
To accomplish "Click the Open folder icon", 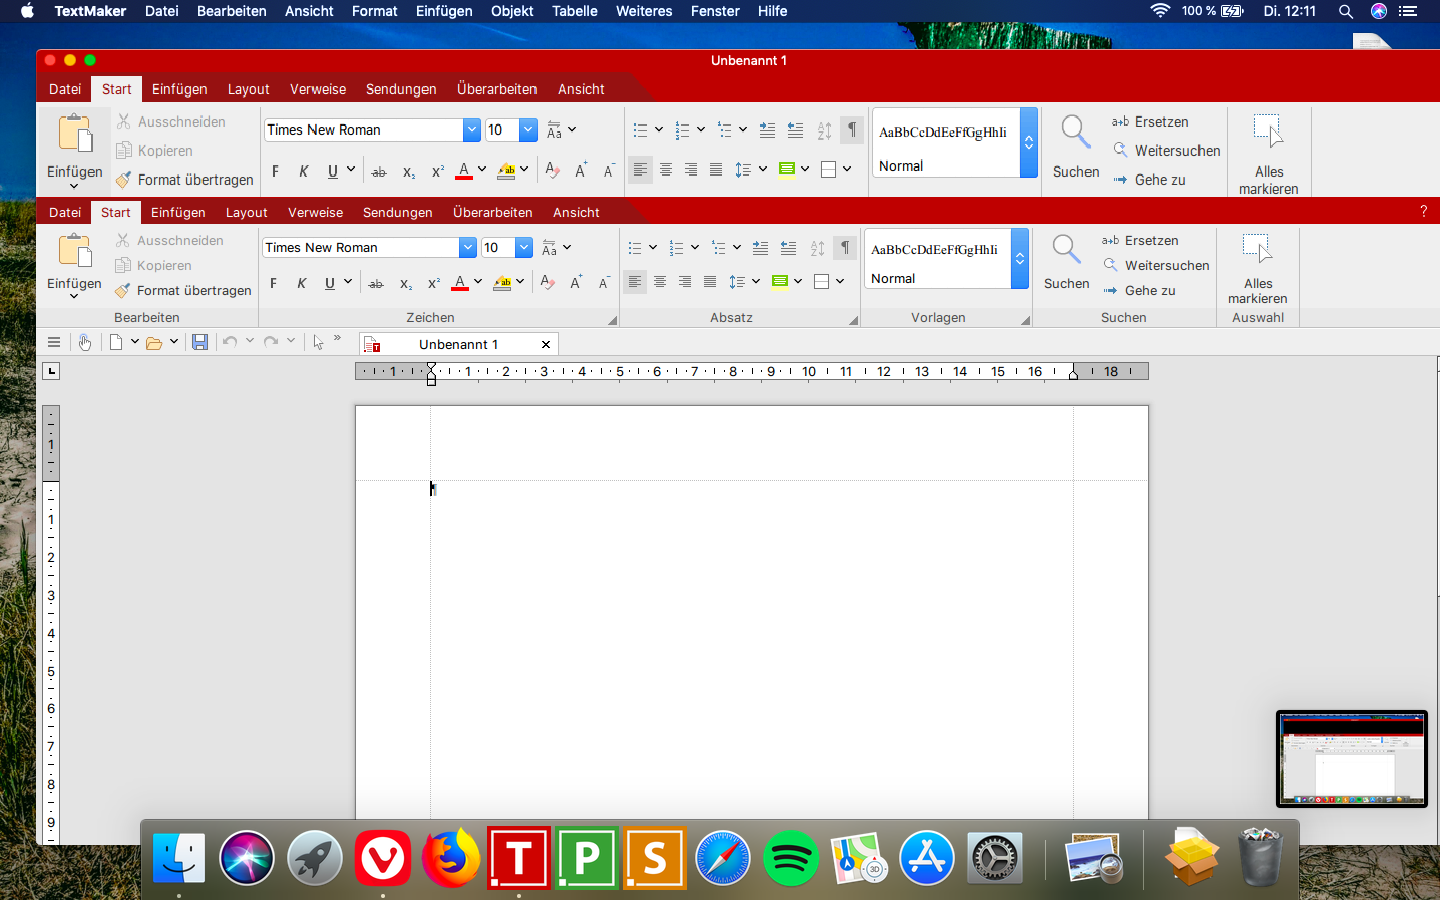I will [x=154, y=343].
